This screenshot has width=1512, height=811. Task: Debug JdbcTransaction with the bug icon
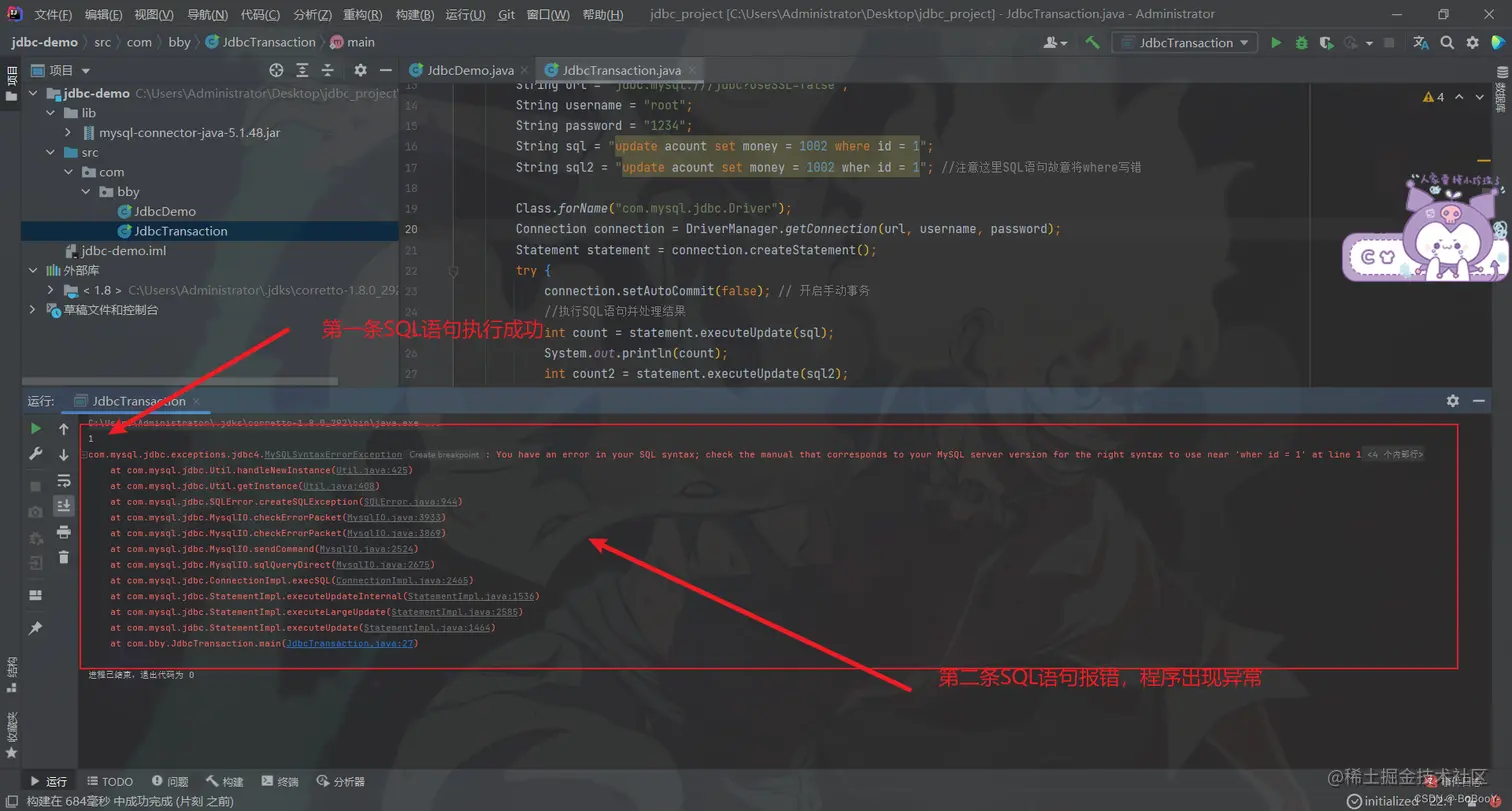coord(1301,43)
